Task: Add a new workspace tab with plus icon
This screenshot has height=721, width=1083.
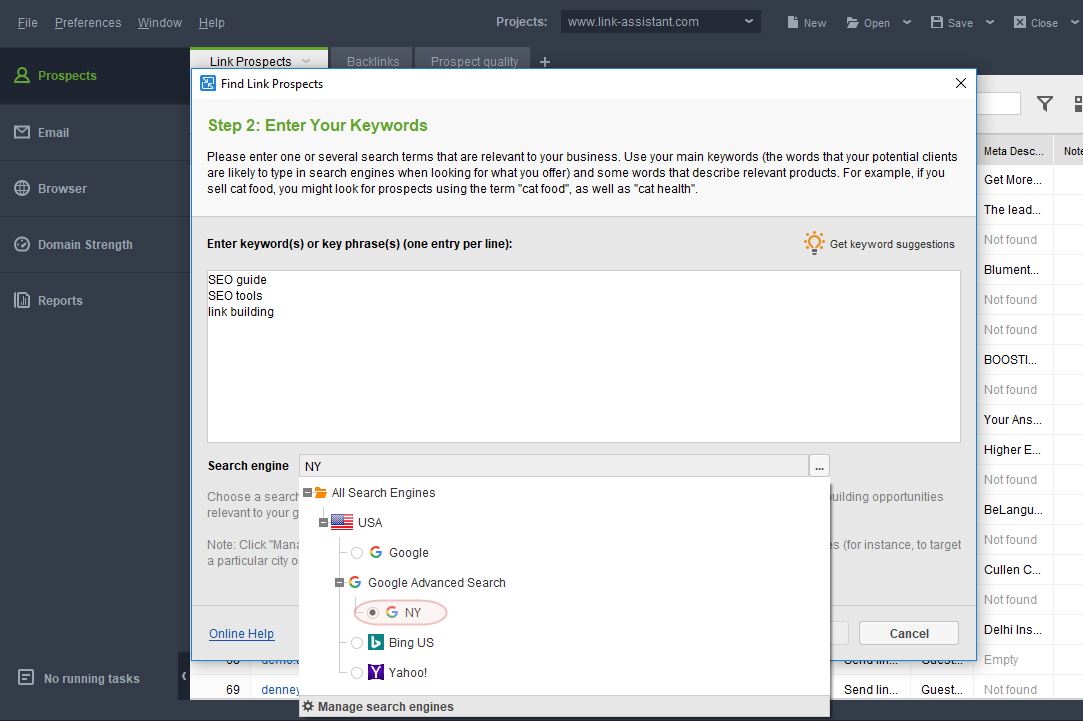Action: (x=545, y=62)
